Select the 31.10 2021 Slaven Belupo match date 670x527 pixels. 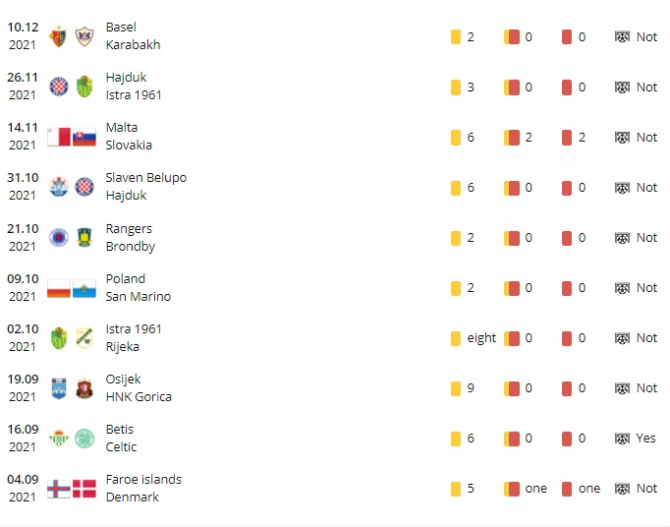(23, 187)
